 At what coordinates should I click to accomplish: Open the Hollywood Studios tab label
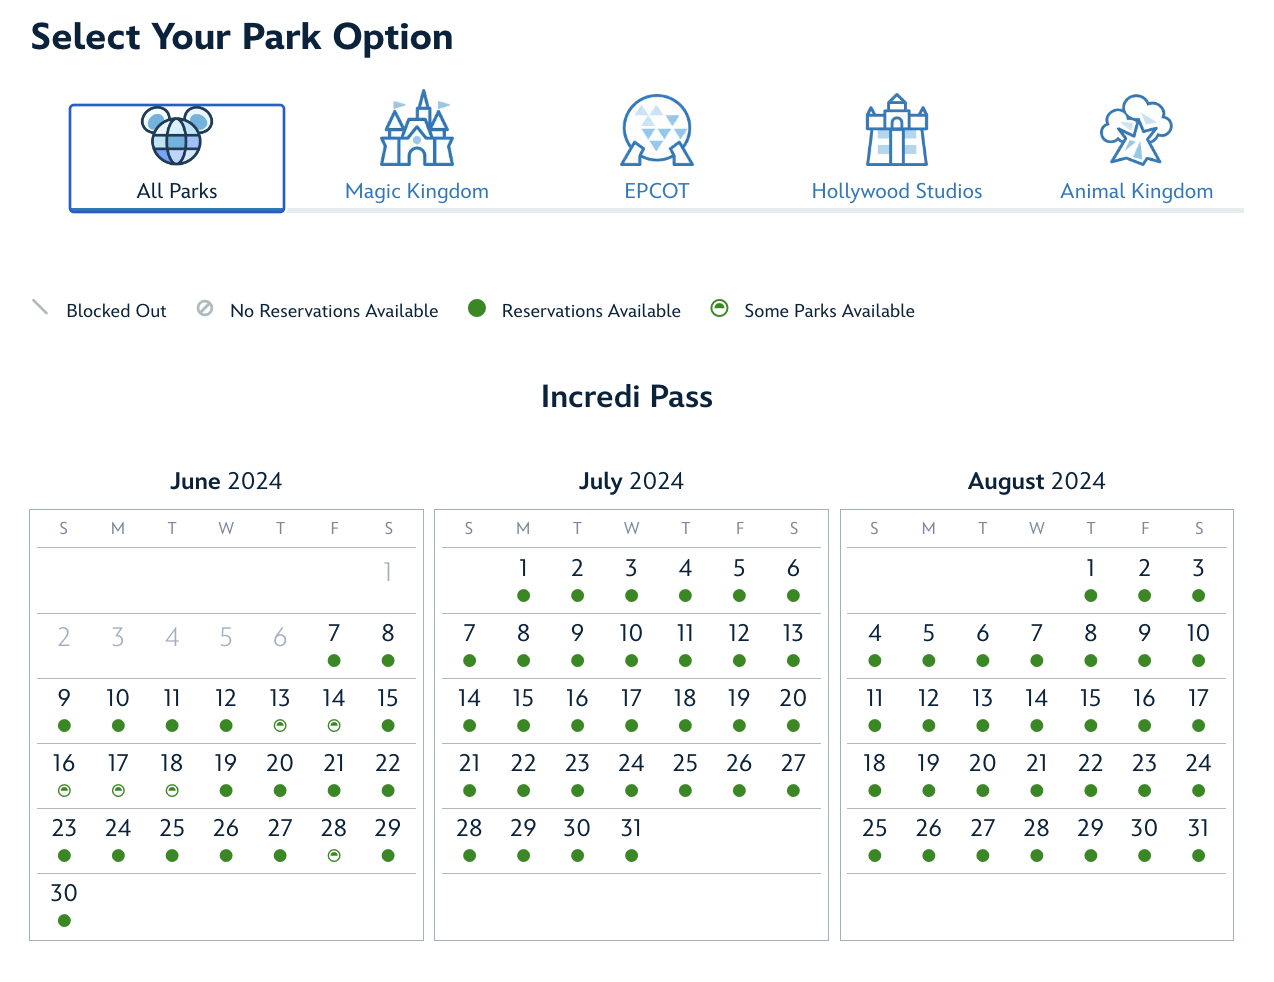coord(897,191)
